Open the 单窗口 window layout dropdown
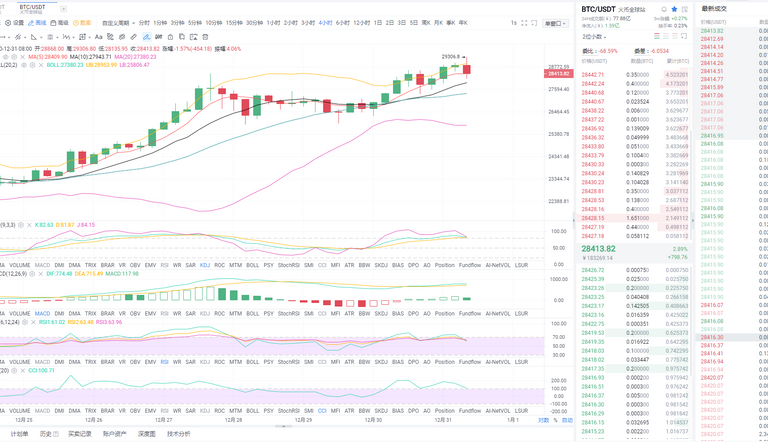Image resolution: width=768 pixels, height=442 pixels. point(555,24)
